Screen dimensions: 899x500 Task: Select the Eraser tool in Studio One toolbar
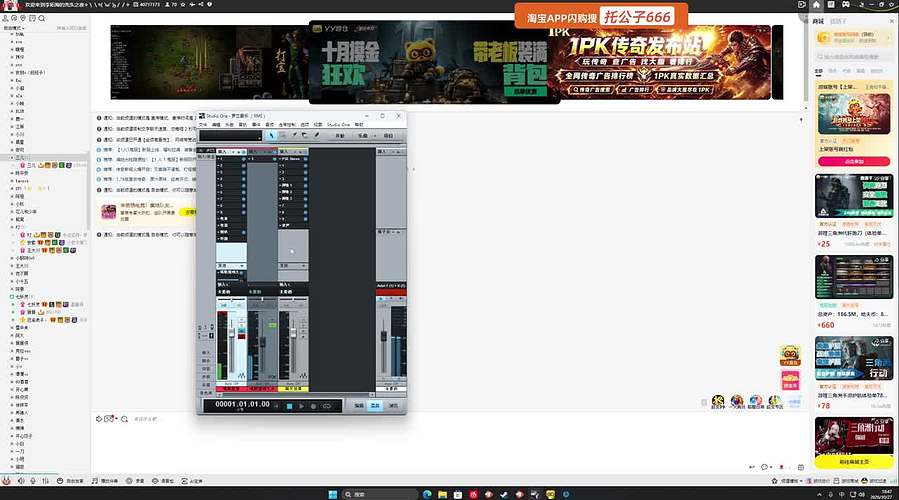click(x=304, y=135)
